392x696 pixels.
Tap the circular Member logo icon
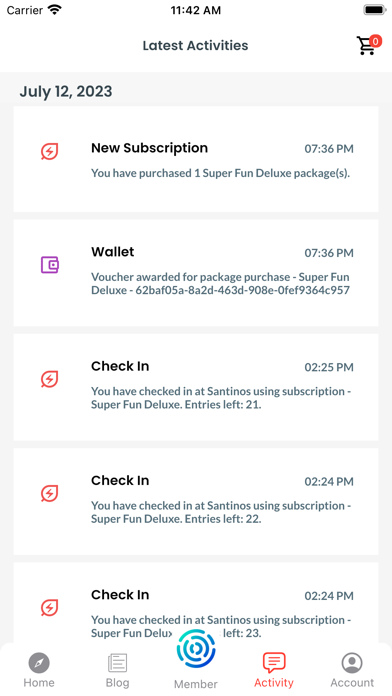click(x=196, y=649)
